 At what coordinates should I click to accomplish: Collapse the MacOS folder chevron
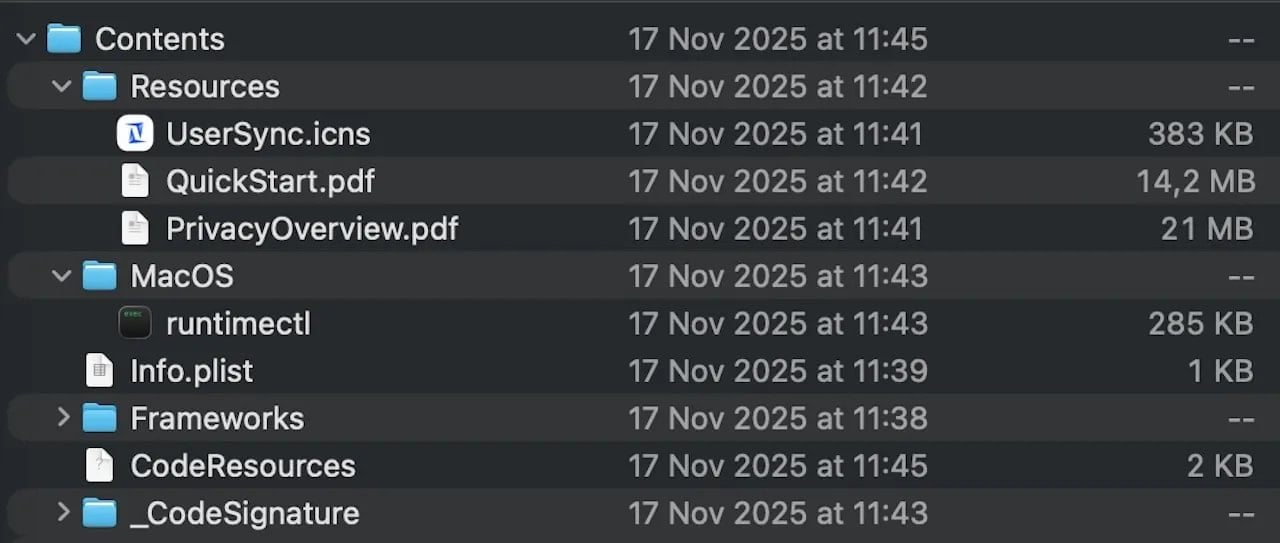point(62,276)
